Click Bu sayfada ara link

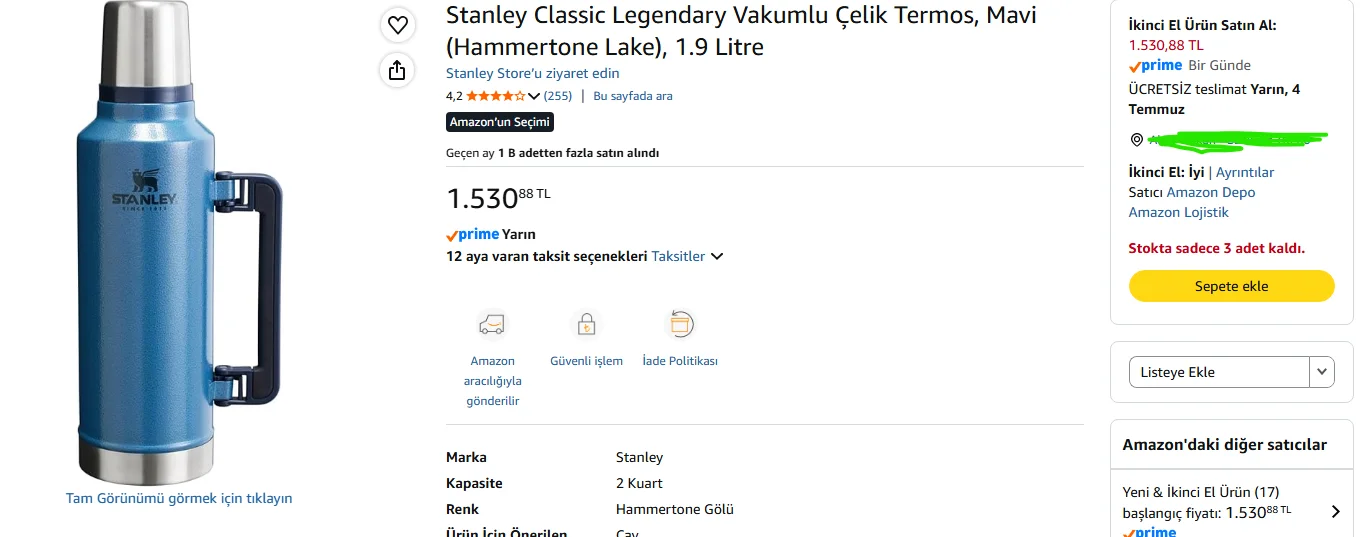[633, 96]
